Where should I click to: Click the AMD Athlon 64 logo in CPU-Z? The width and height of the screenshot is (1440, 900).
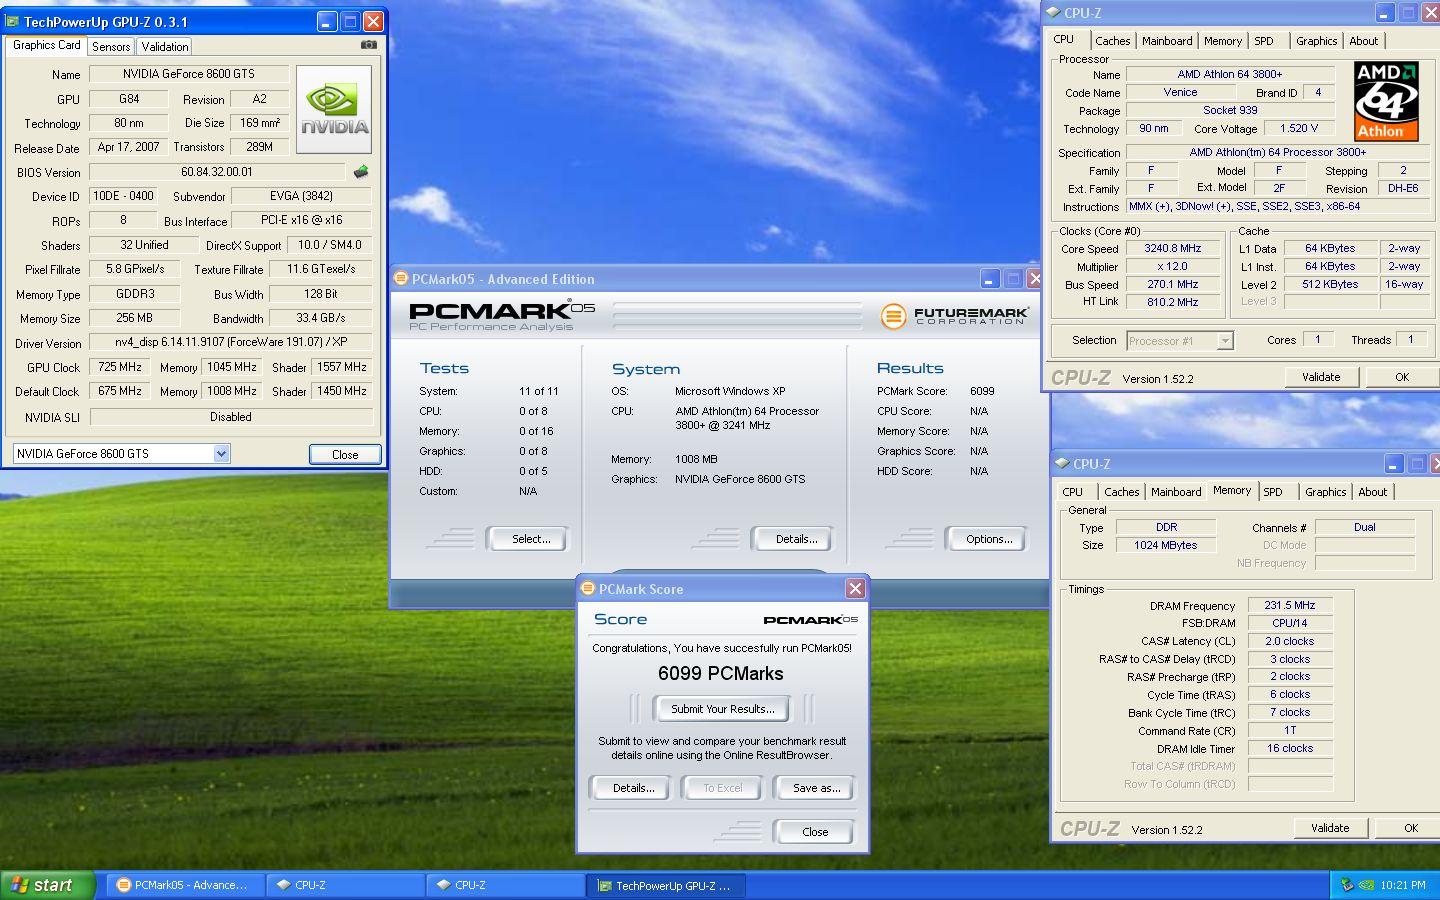coord(1386,101)
